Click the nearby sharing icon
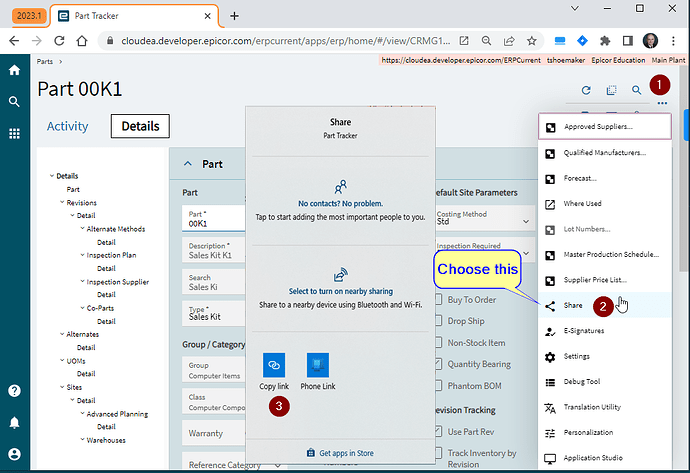Image resolution: width=690 pixels, height=473 pixels. pyautogui.click(x=340, y=275)
